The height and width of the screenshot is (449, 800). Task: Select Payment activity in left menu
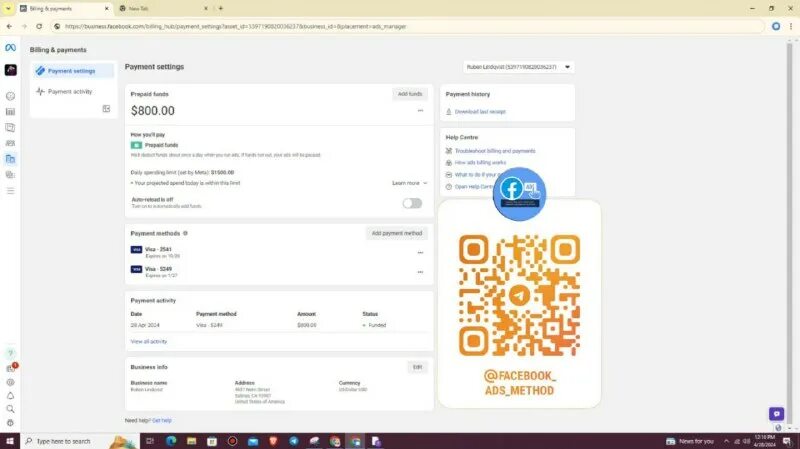point(72,92)
